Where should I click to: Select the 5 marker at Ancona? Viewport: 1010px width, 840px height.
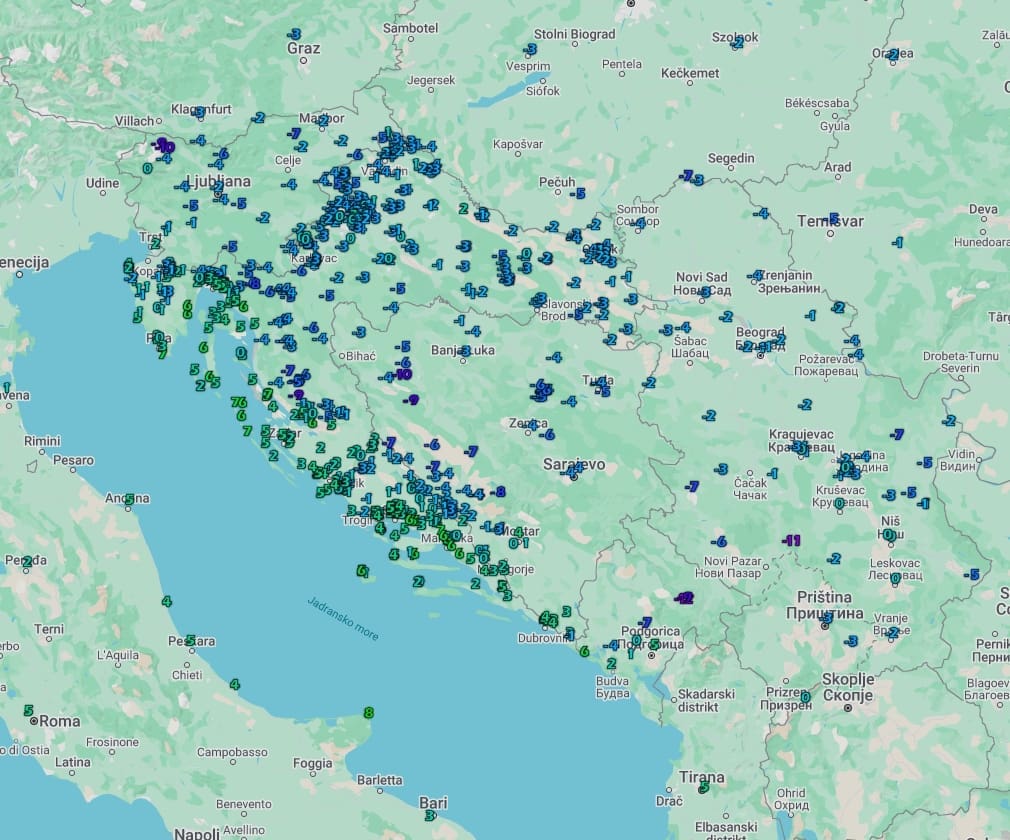coord(129,499)
